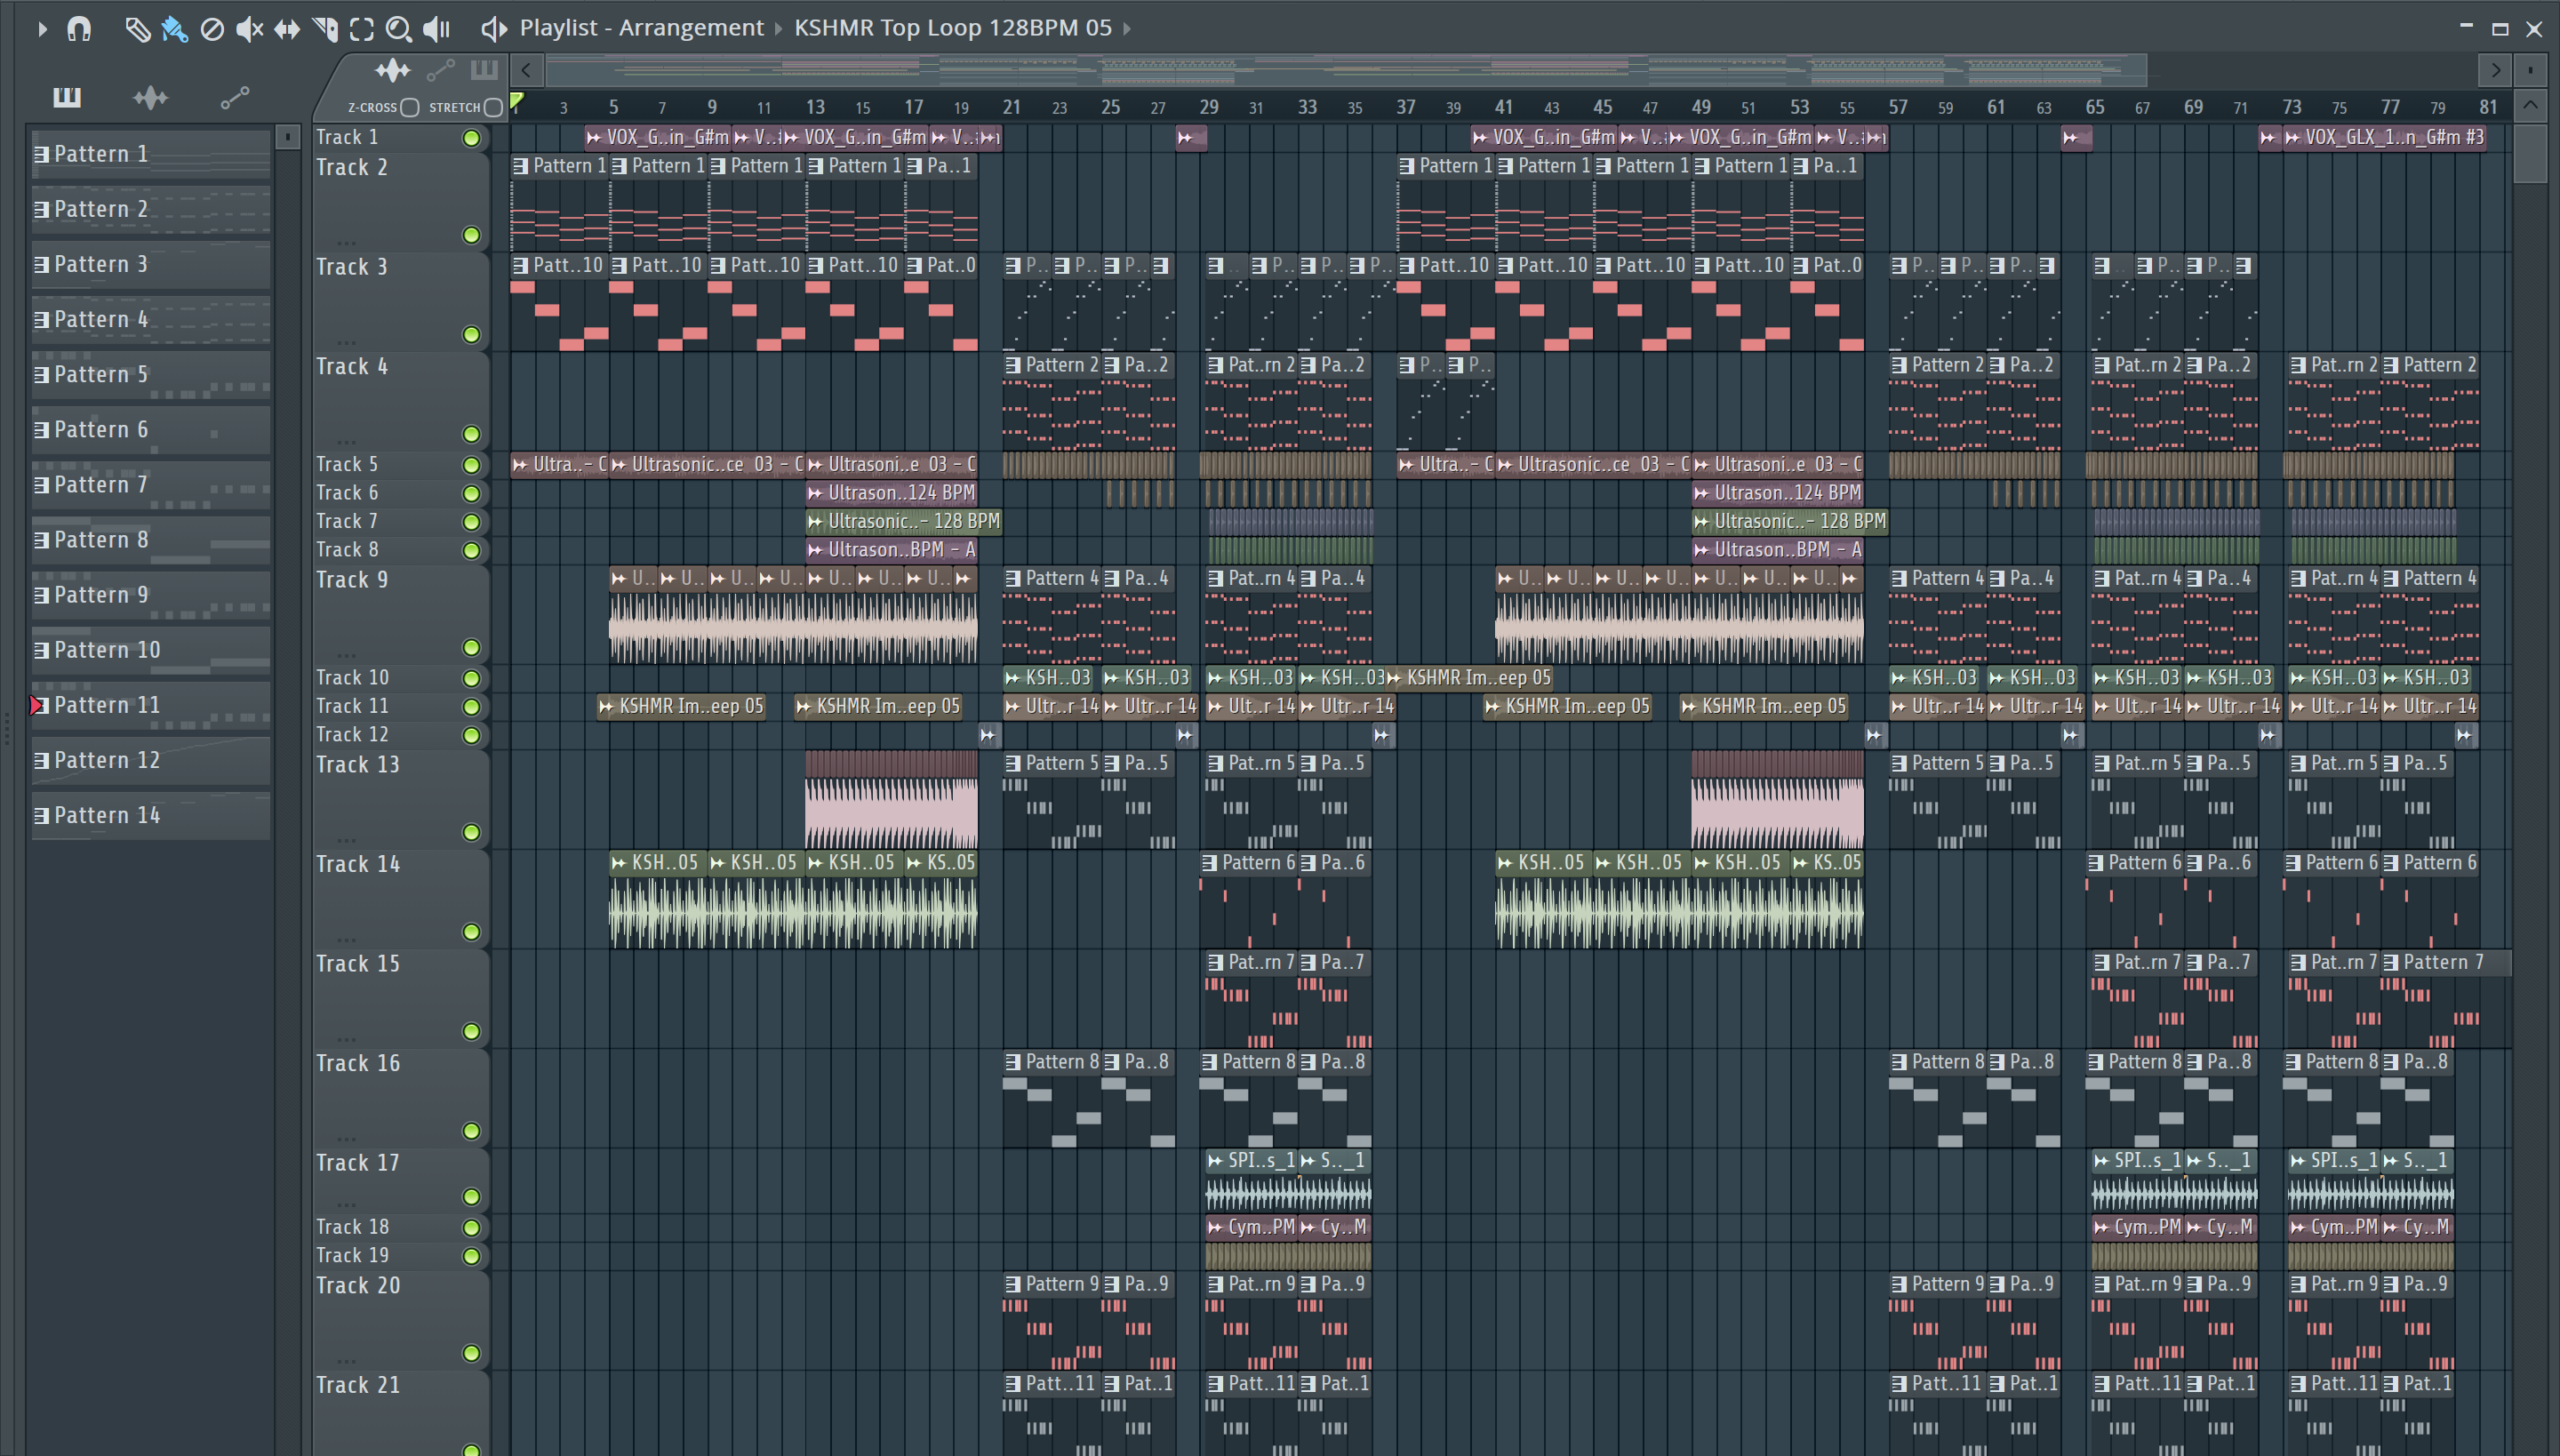Switch clip focus to pattern clips
2560x1456 pixels.
point(484,70)
